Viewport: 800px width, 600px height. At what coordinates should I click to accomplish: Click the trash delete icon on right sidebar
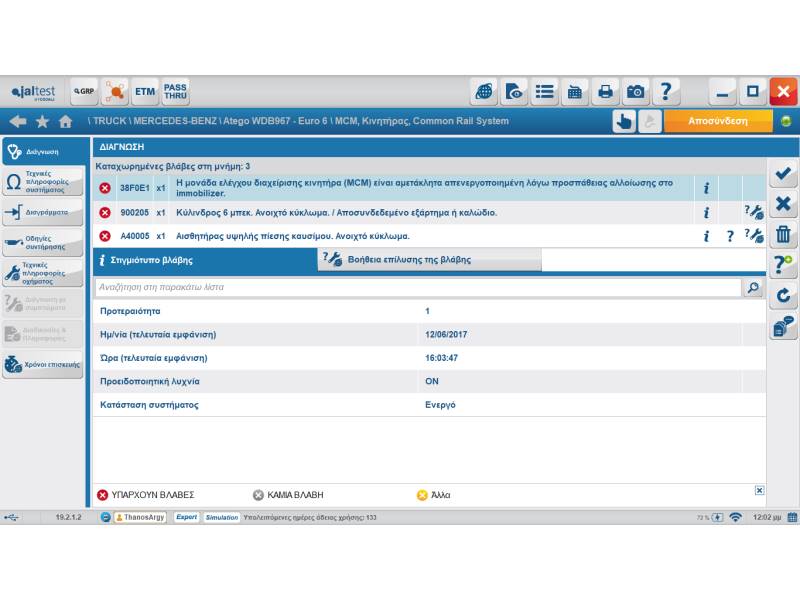(784, 235)
